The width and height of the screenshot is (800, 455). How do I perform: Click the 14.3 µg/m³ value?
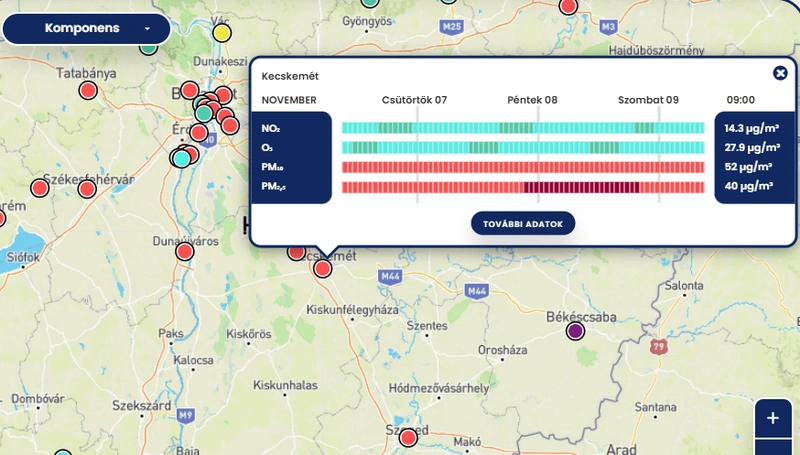[752, 129]
